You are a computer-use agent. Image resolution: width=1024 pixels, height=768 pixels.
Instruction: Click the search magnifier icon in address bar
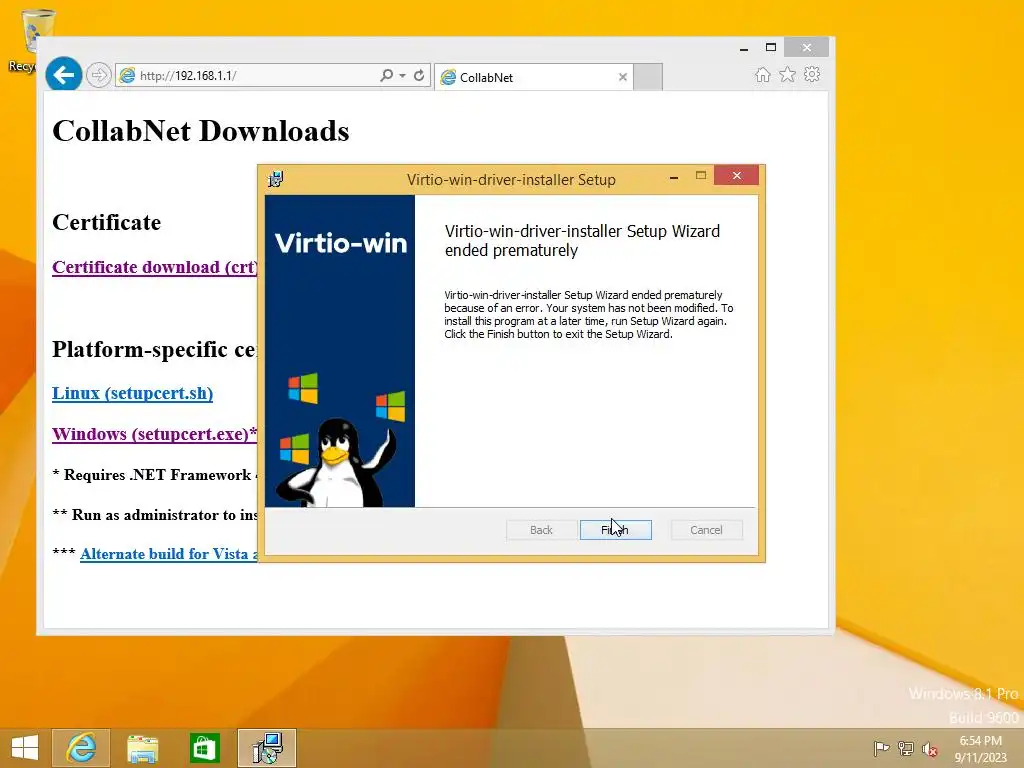(387, 75)
